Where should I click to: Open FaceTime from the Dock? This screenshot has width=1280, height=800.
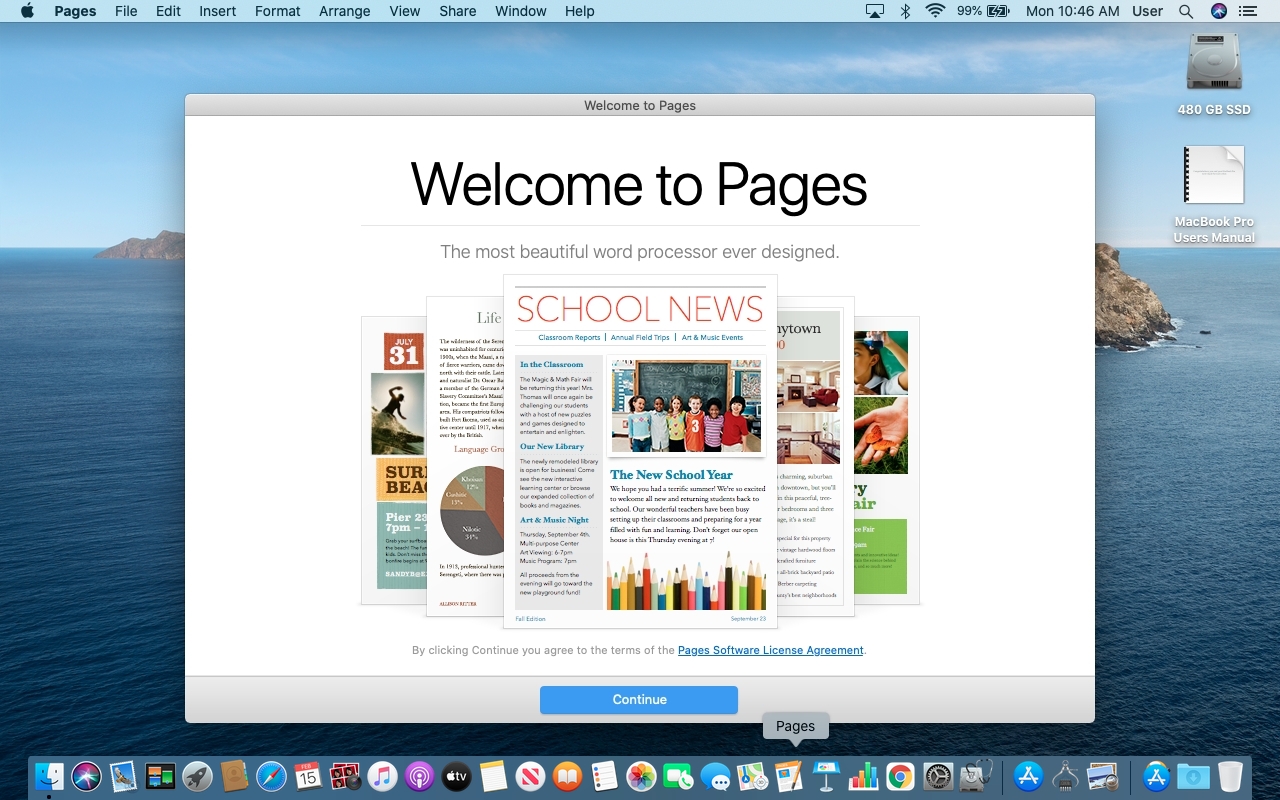pos(678,776)
